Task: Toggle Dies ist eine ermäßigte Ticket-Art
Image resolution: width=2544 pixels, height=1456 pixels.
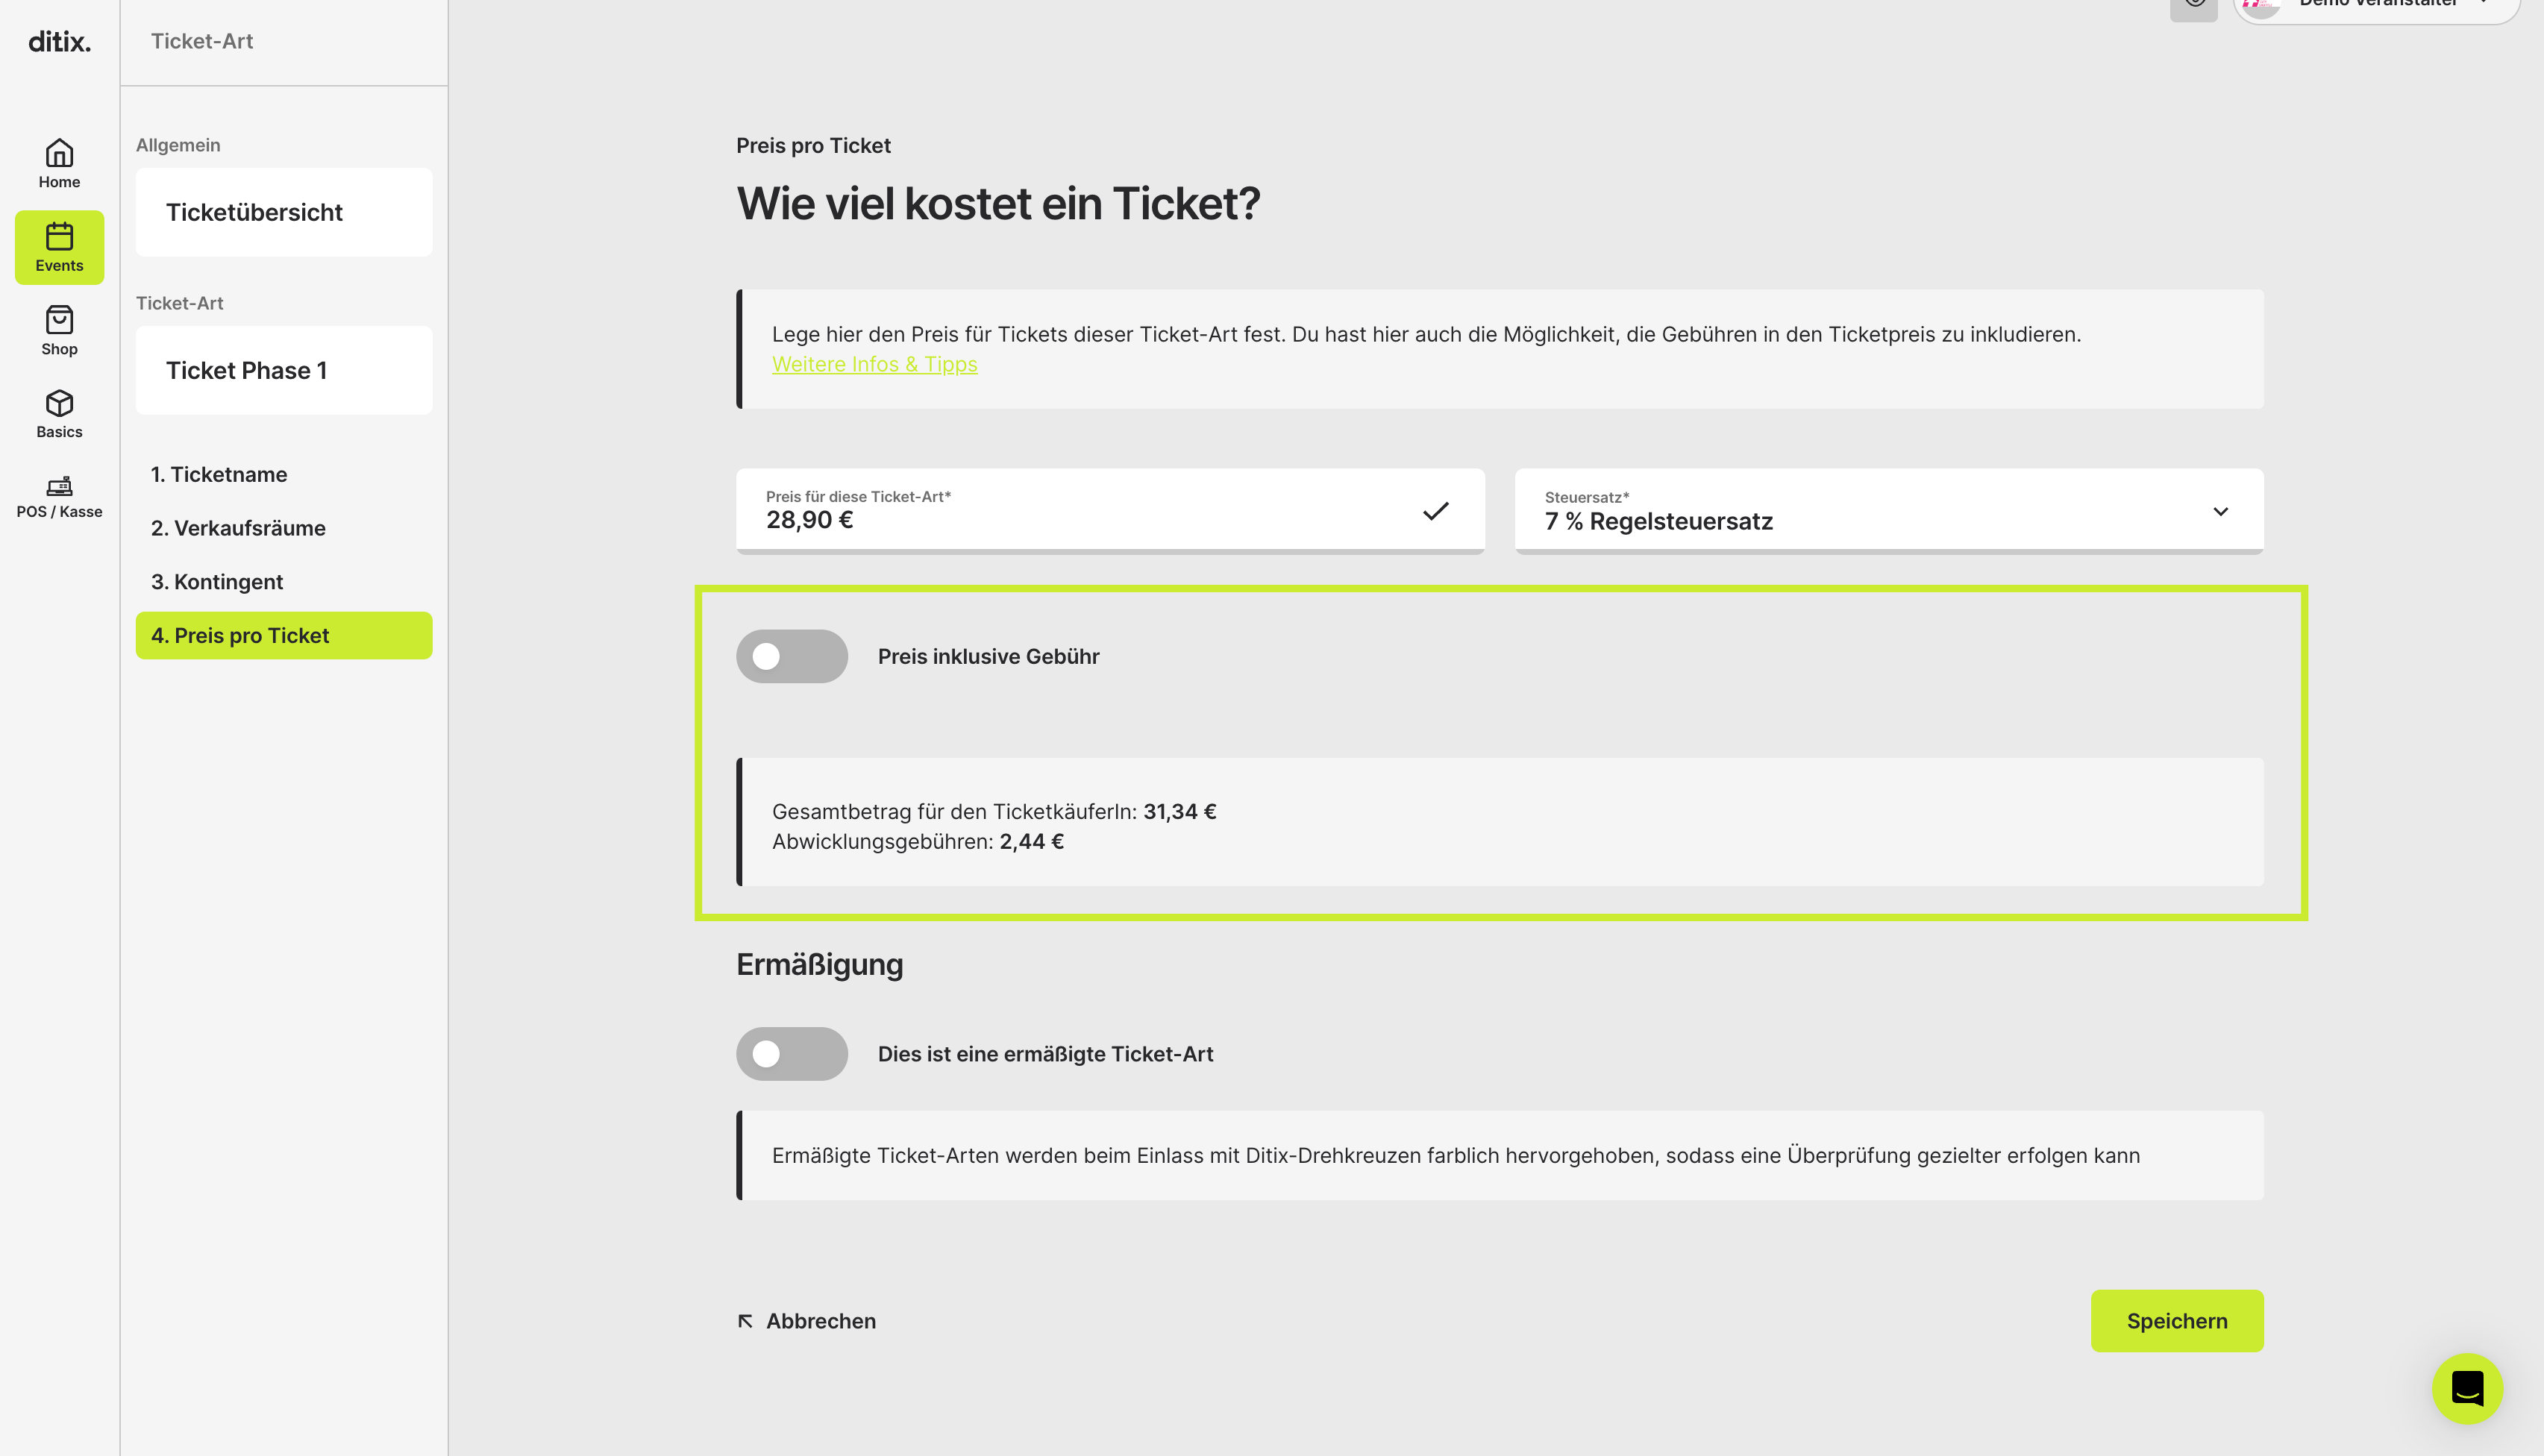Action: pos(792,1054)
